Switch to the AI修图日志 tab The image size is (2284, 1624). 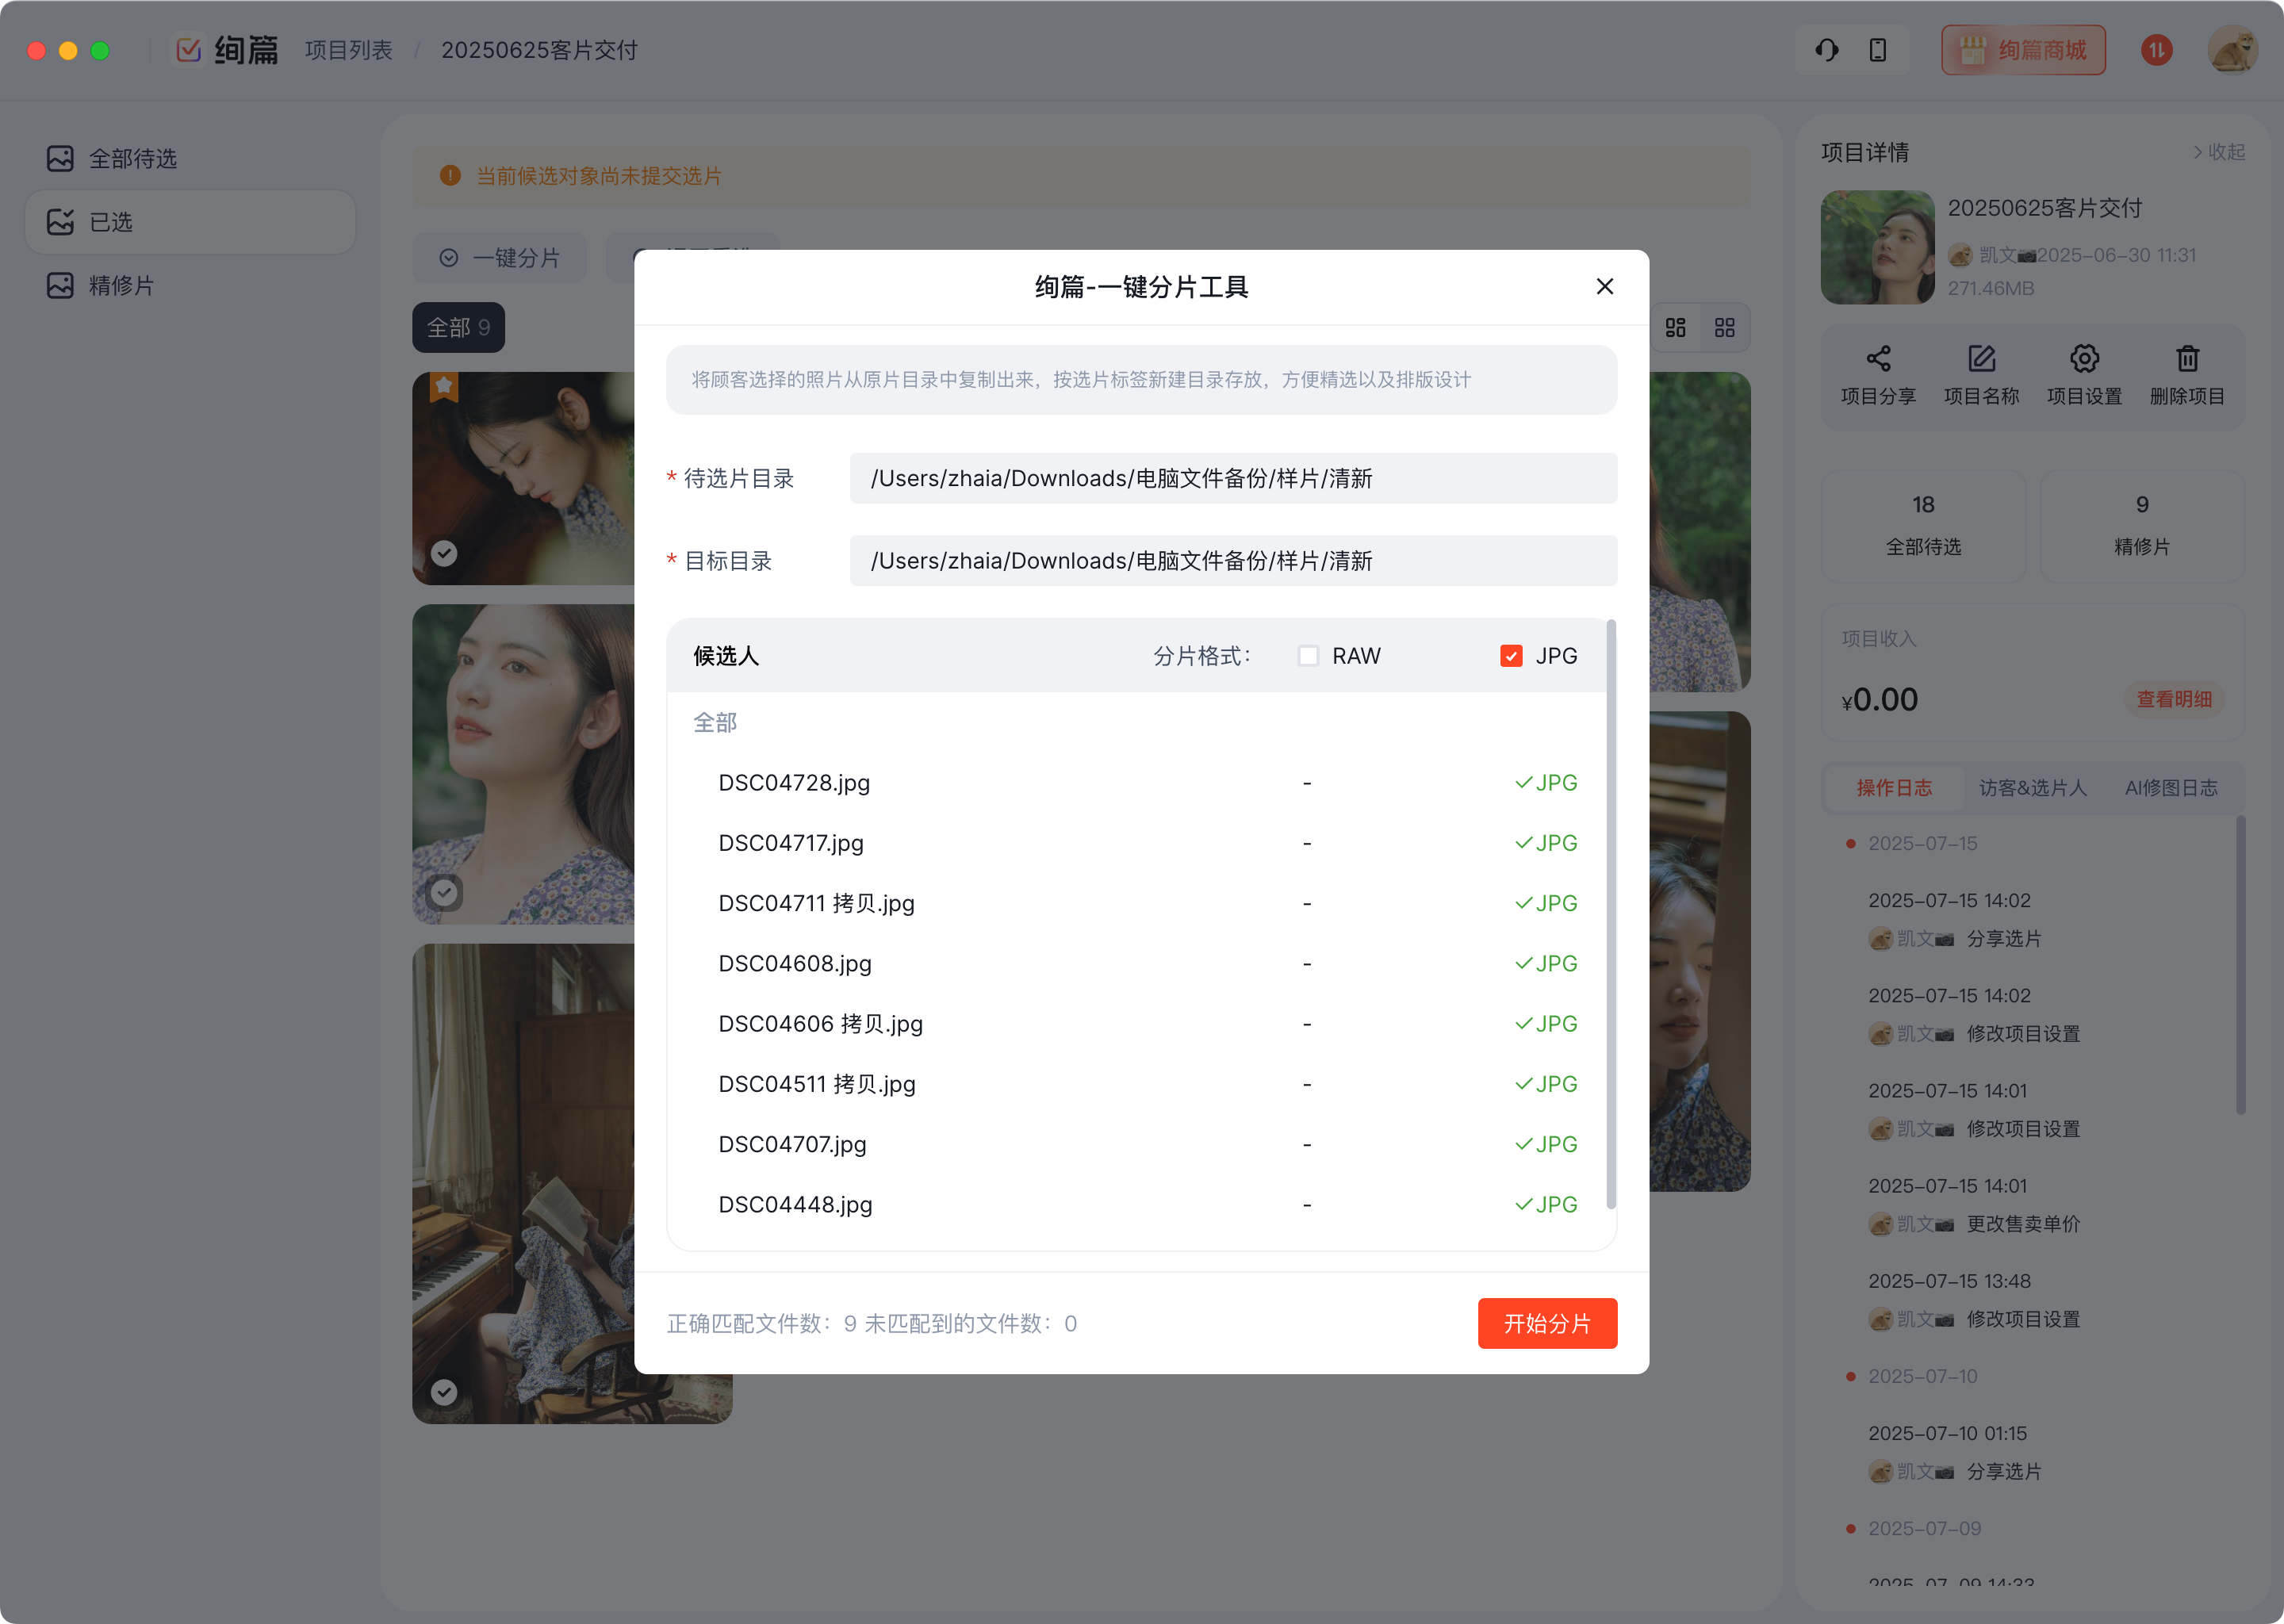click(2171, 788)
